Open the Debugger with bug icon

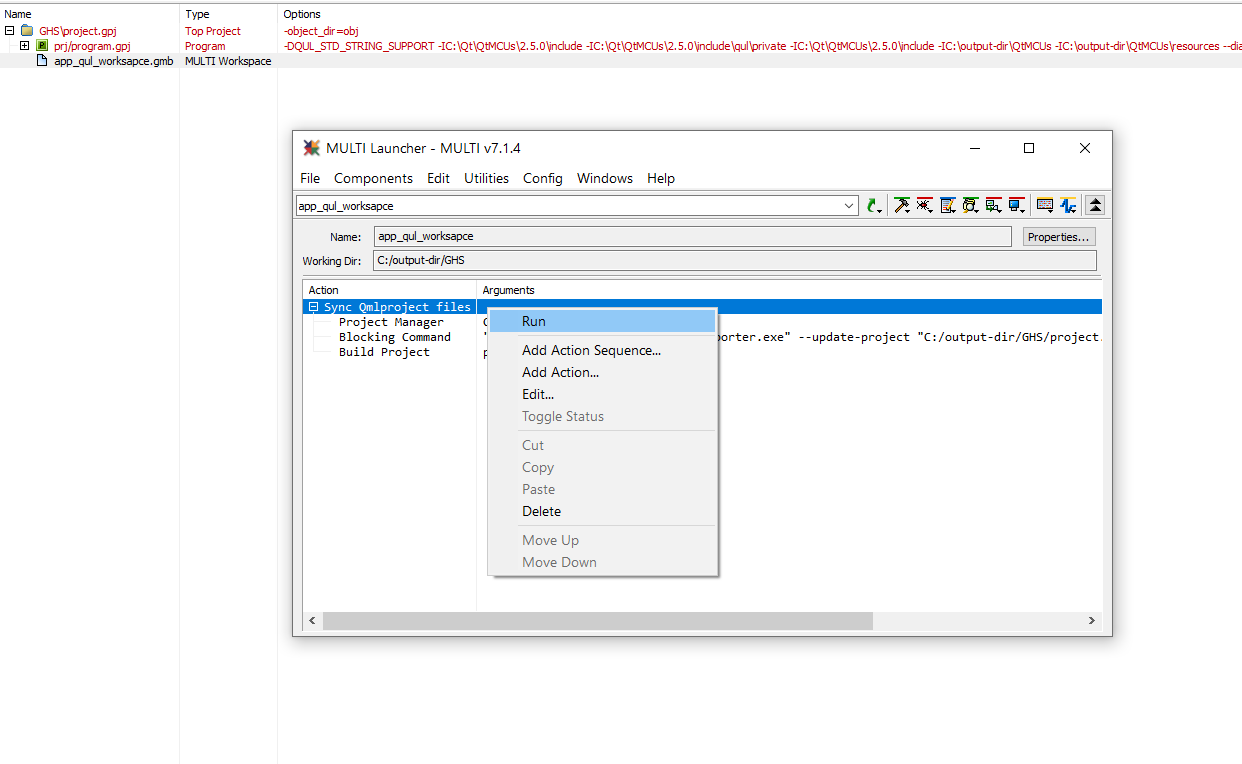pos(924,204)
